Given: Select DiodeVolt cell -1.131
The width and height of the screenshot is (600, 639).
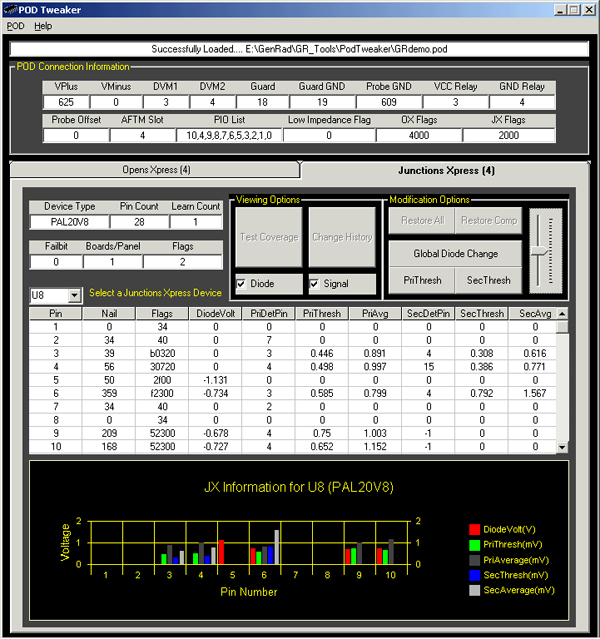Looking at the screenshot, I should (x=216, y=380).
